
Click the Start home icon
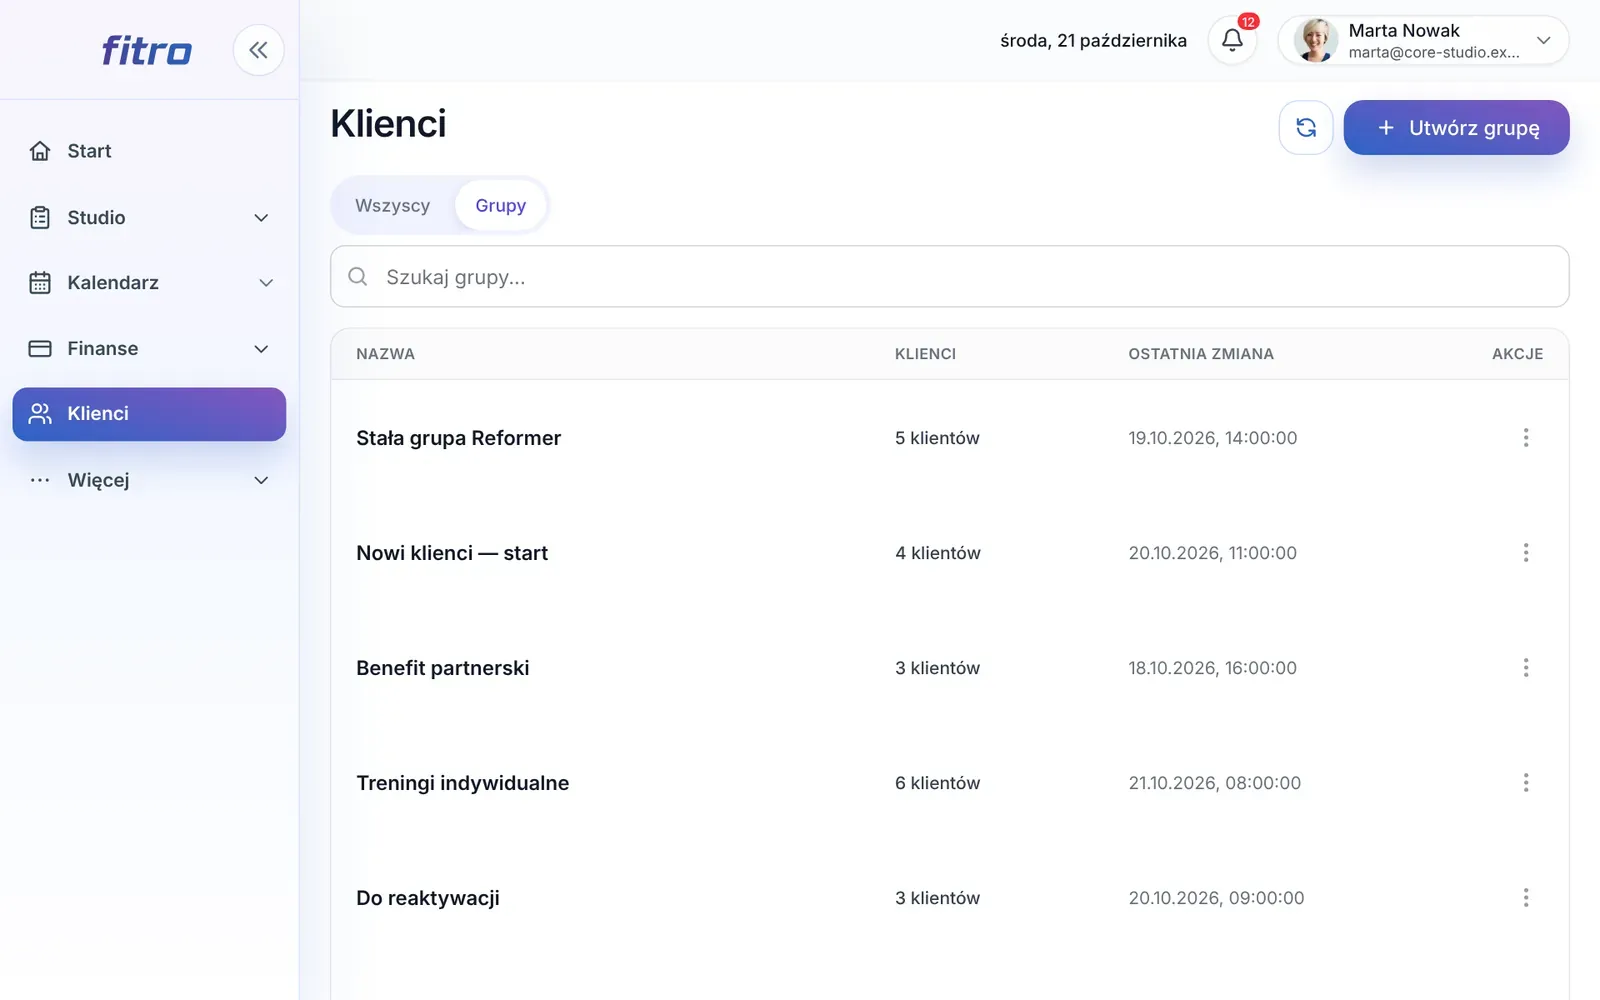point(40,151)
